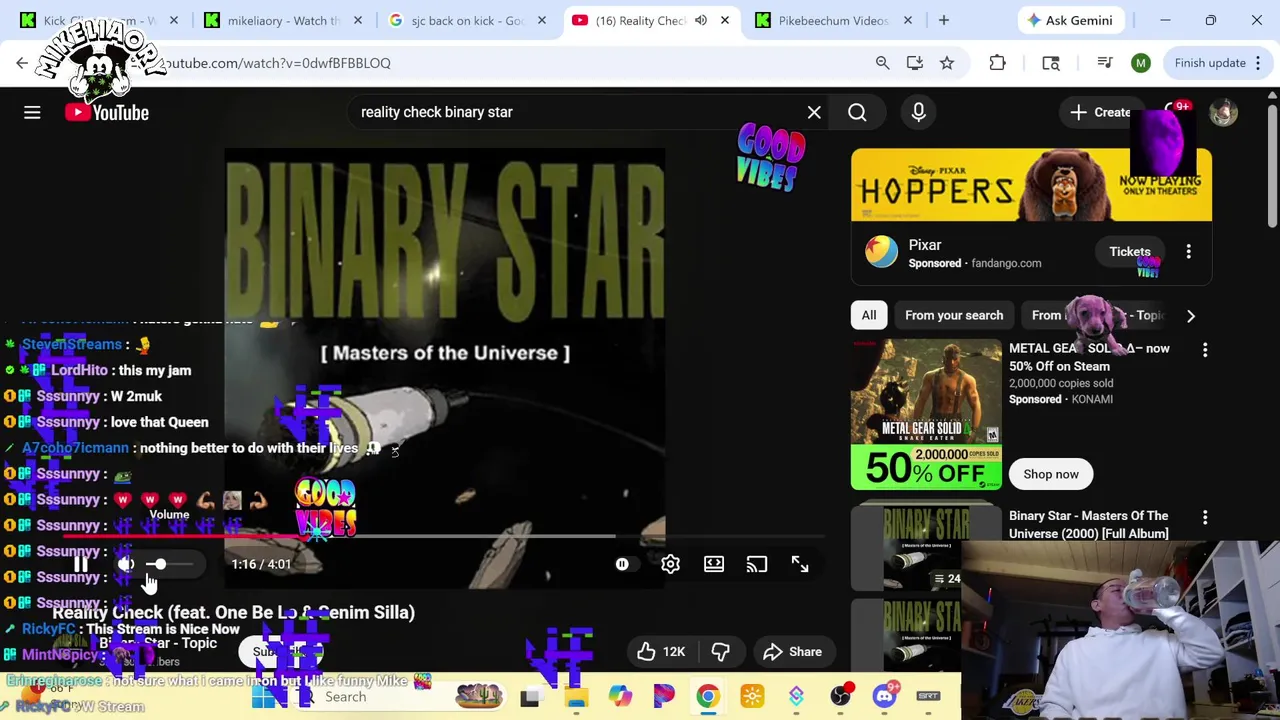Click Shop now on the Konami ad
This screenshot has height=720, width=1280.
point(1051,474)
